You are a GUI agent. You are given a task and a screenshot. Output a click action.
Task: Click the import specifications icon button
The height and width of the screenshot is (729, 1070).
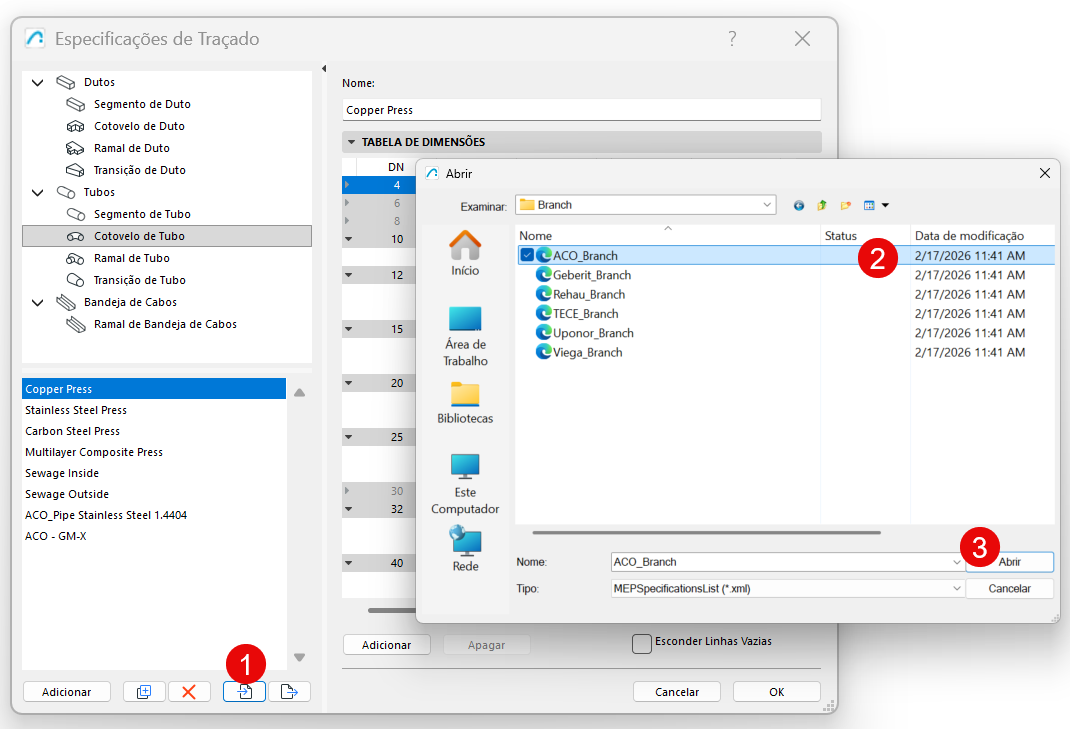tap(244, 691)
